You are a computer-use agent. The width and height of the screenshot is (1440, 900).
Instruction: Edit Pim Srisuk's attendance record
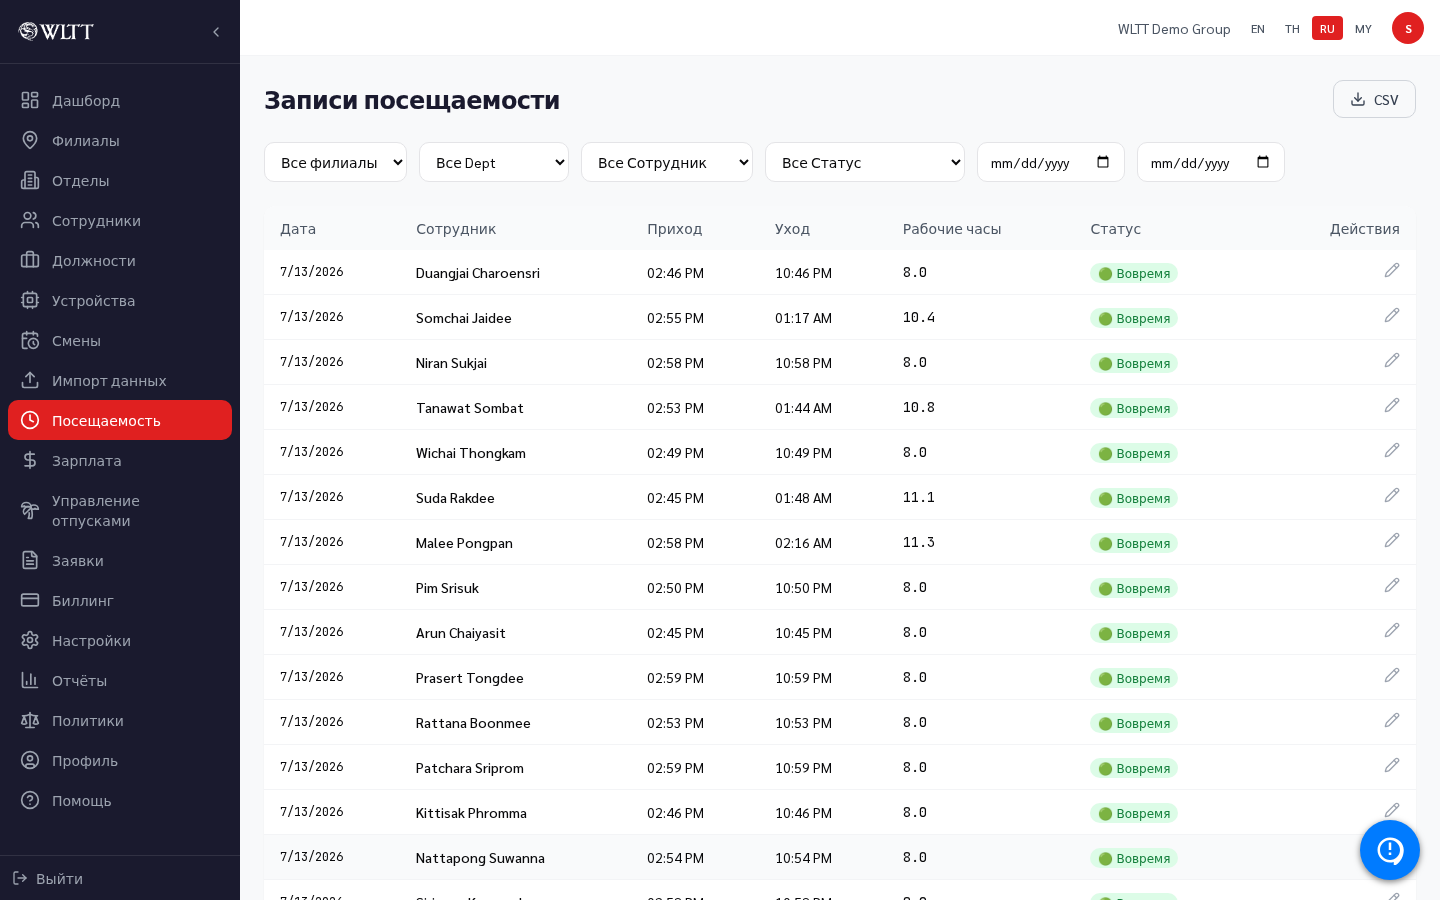click(x=1392, y=585)
